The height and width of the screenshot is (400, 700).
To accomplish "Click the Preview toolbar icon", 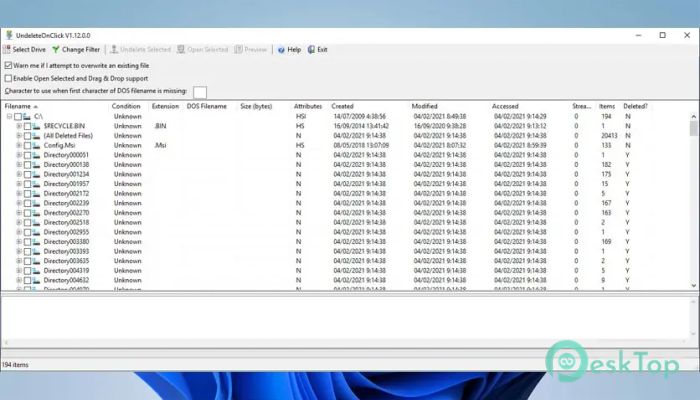I will (238, 50).
